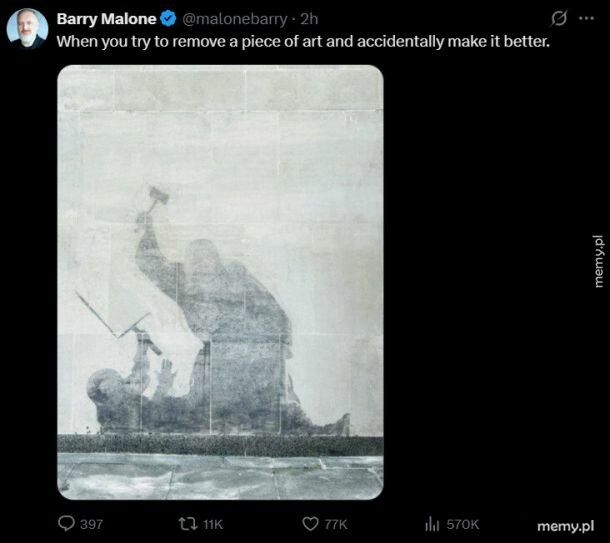Click the repost arrows icon
Screen dimensions: 610x543
click(184, 523)
